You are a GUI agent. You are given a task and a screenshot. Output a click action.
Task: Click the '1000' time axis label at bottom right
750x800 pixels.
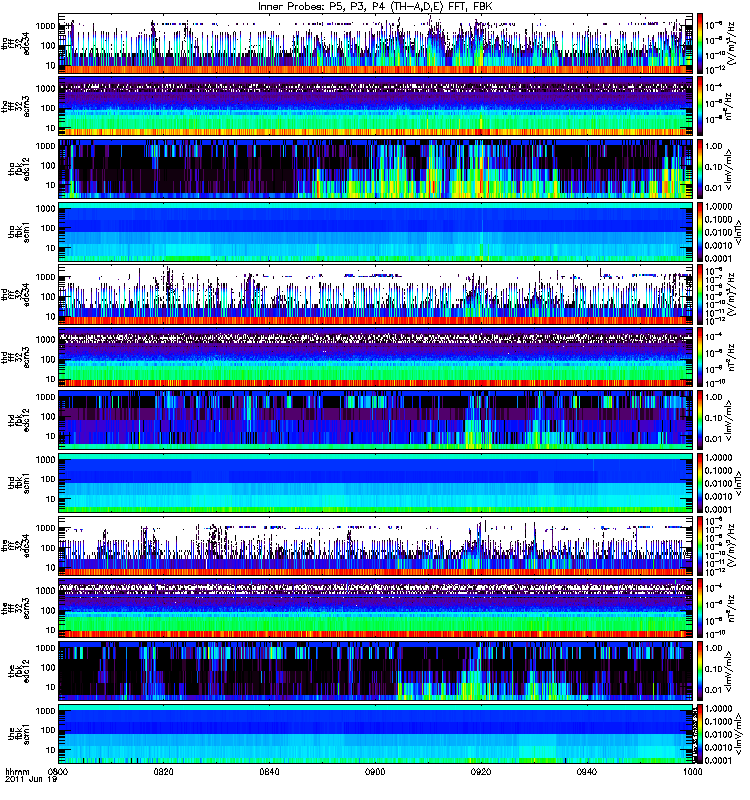[692, 771]
